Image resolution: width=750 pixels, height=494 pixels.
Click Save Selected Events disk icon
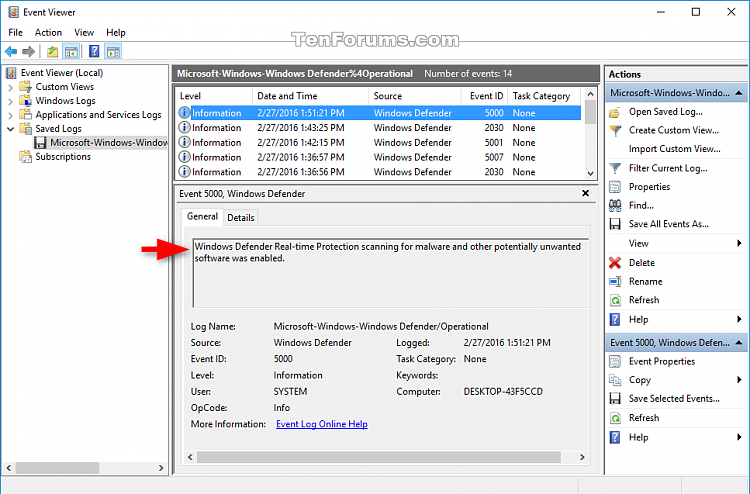point(615,399)
